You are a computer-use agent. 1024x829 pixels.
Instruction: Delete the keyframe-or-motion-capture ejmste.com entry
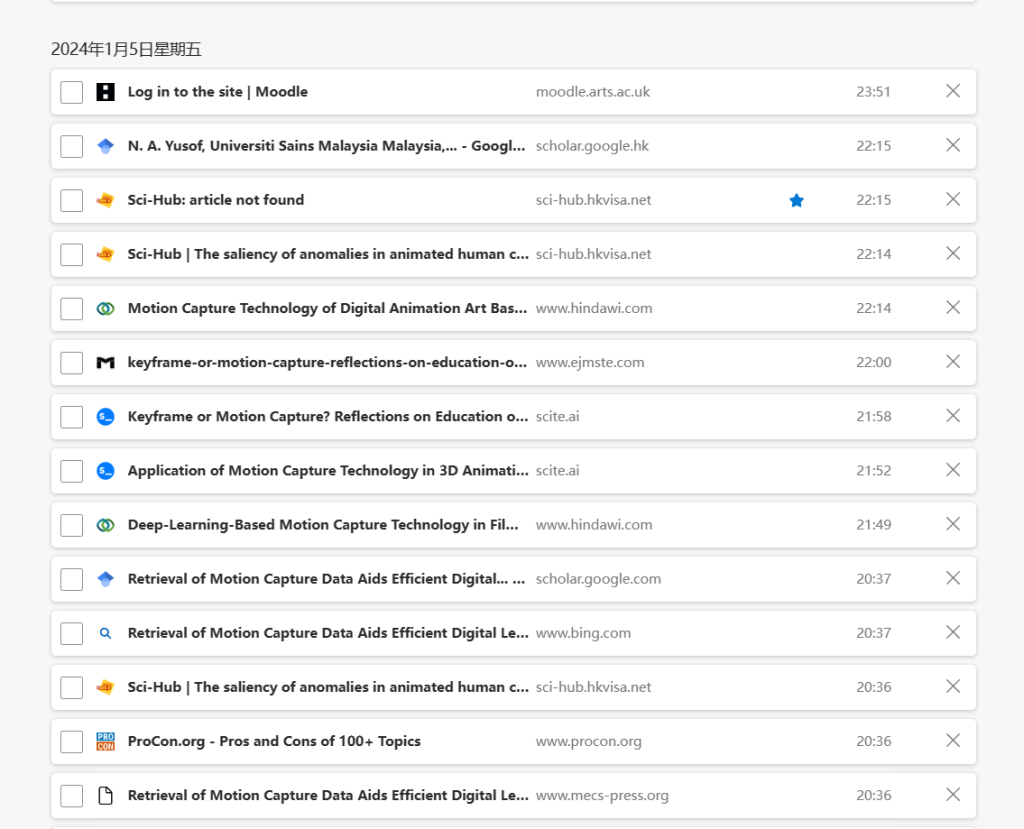click(953, 362)
